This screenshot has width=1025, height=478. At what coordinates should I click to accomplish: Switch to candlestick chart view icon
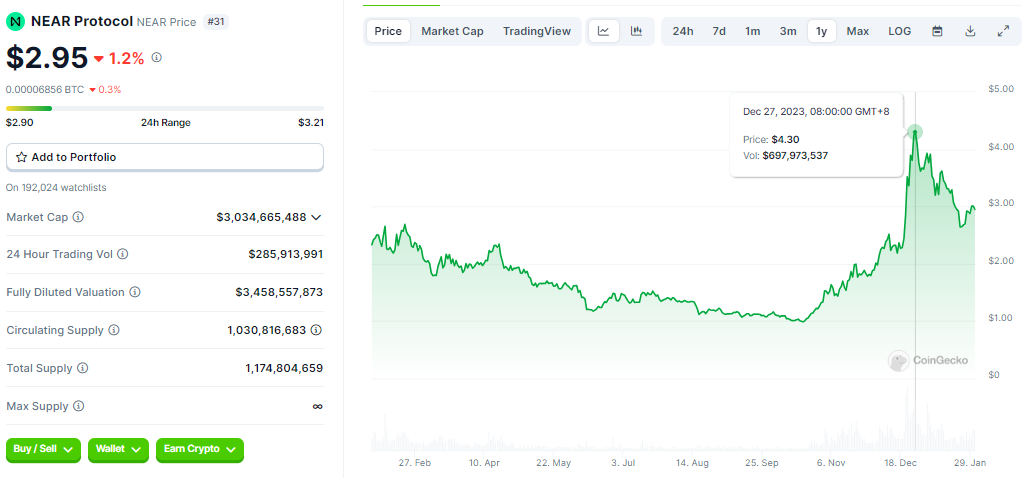coord(636,31)
